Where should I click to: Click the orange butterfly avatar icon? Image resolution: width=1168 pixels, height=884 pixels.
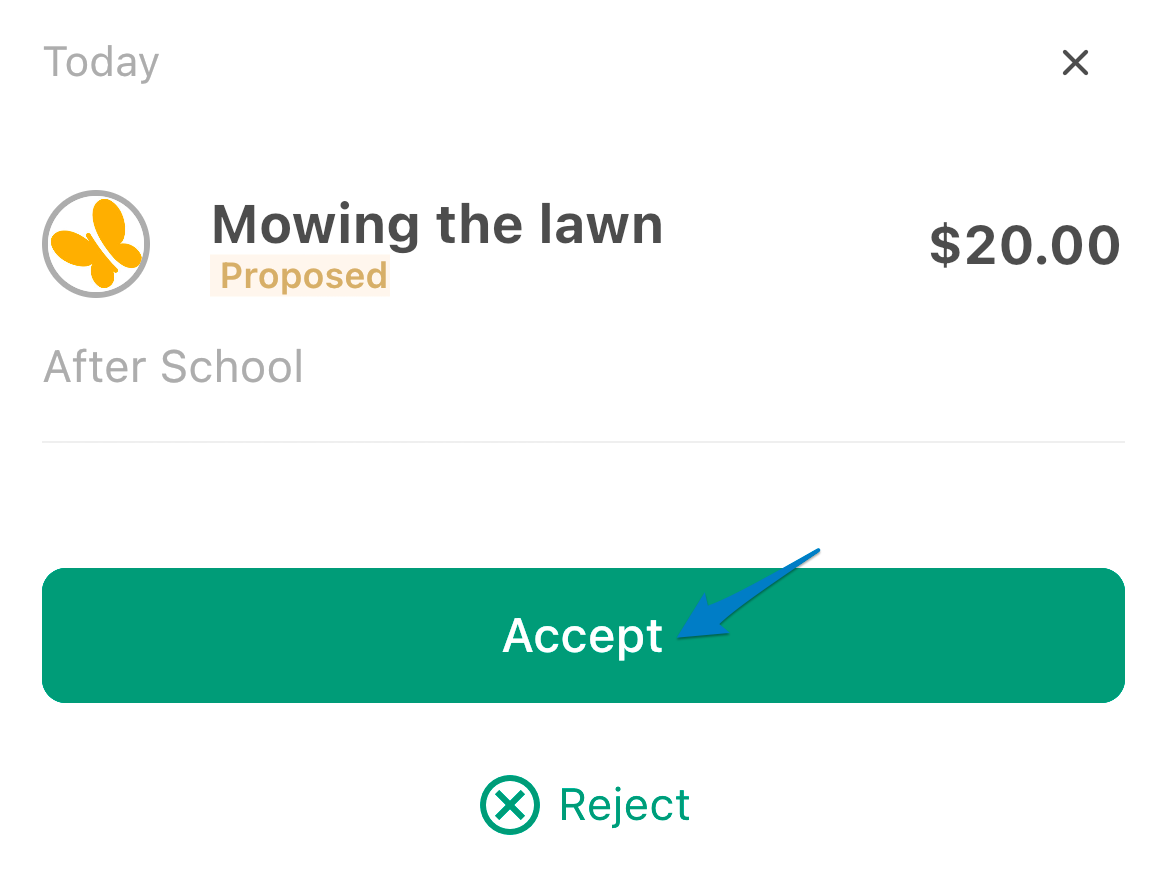[96, 244]
